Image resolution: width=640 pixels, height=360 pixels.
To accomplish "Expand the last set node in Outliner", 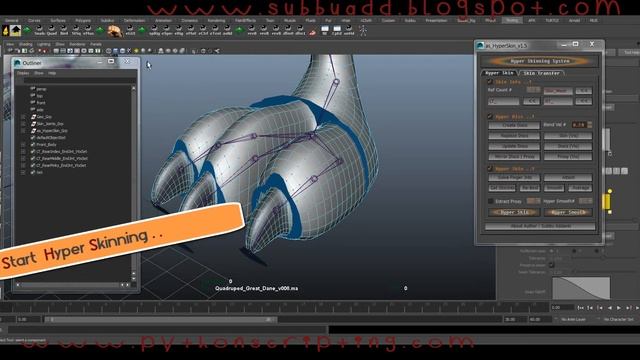I will pos(23,172).
